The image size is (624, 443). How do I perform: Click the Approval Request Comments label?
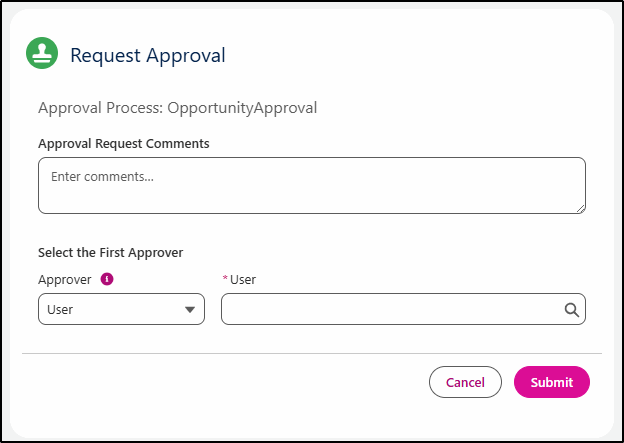tap(123, 143)
